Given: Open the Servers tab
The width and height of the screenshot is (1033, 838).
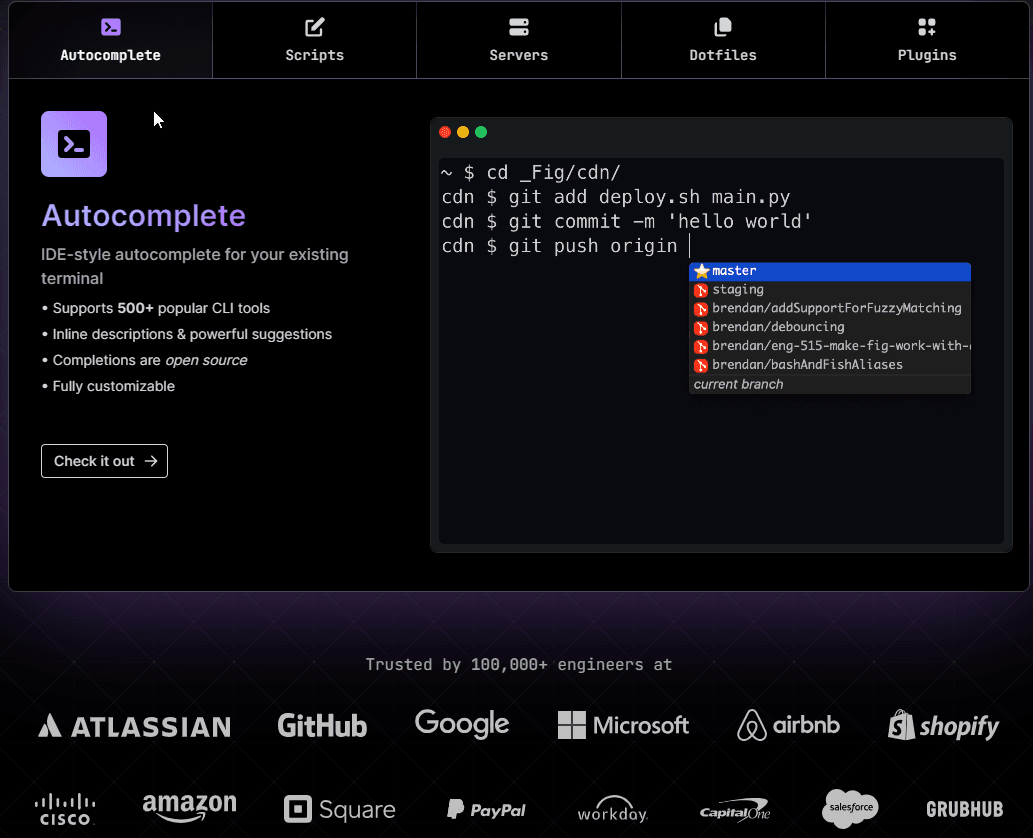Looking at the screenshot, I should click(518, 40).
